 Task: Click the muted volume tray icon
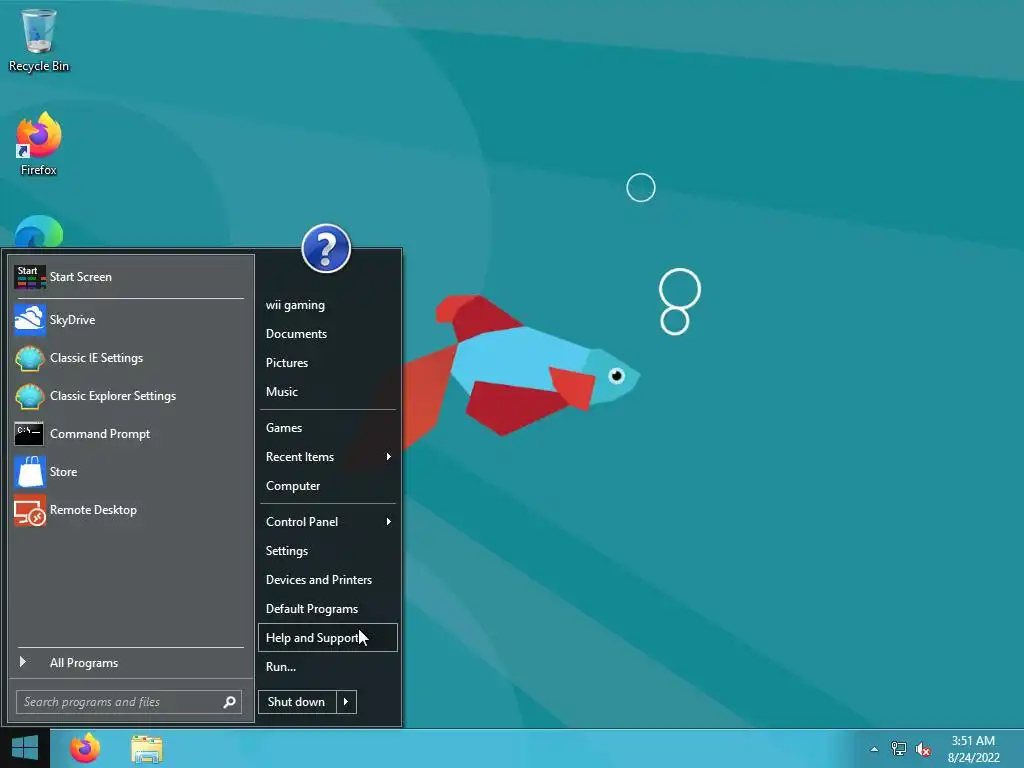(923, 749)
